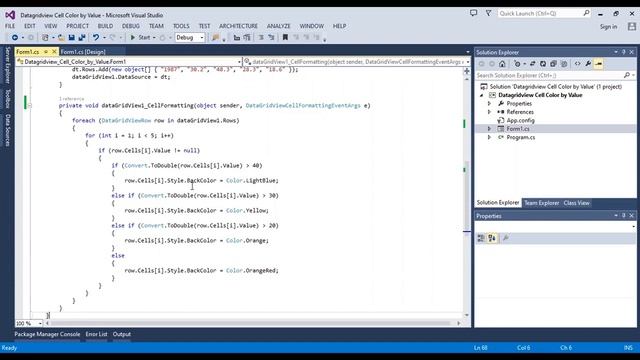The width and height of the screenshot is (640, 360).
Task: Open the Package Manager Console tab
Action: pyautogui.click(x=47, y=334)
